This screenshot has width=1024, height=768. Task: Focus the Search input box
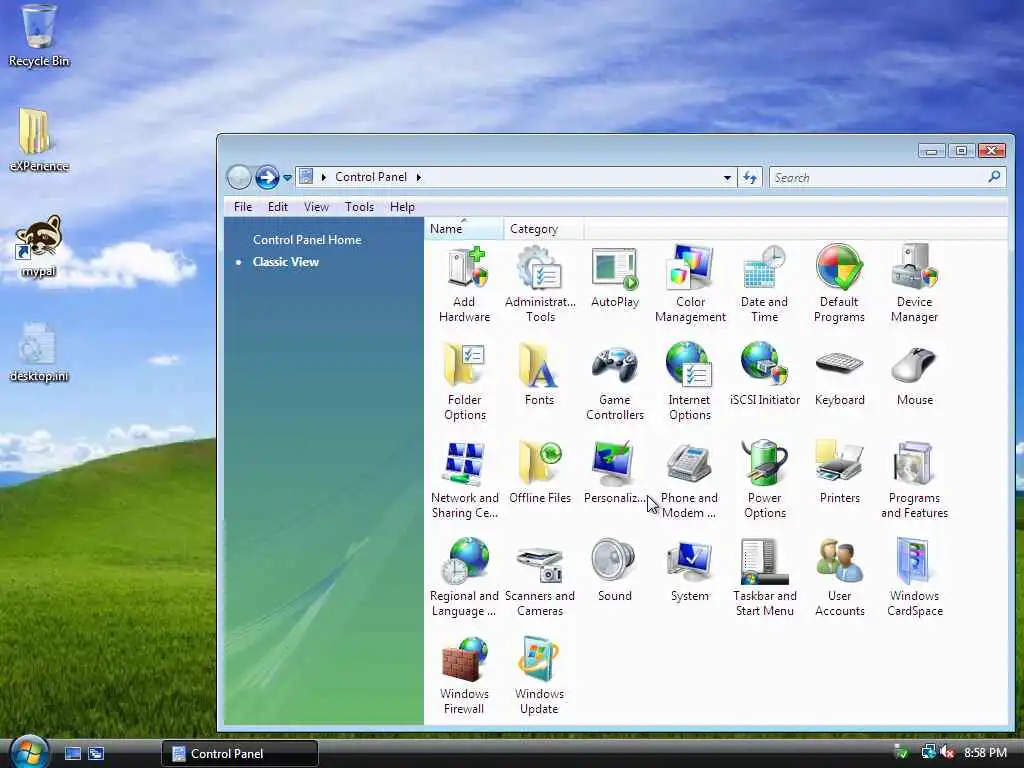[878, 178]
